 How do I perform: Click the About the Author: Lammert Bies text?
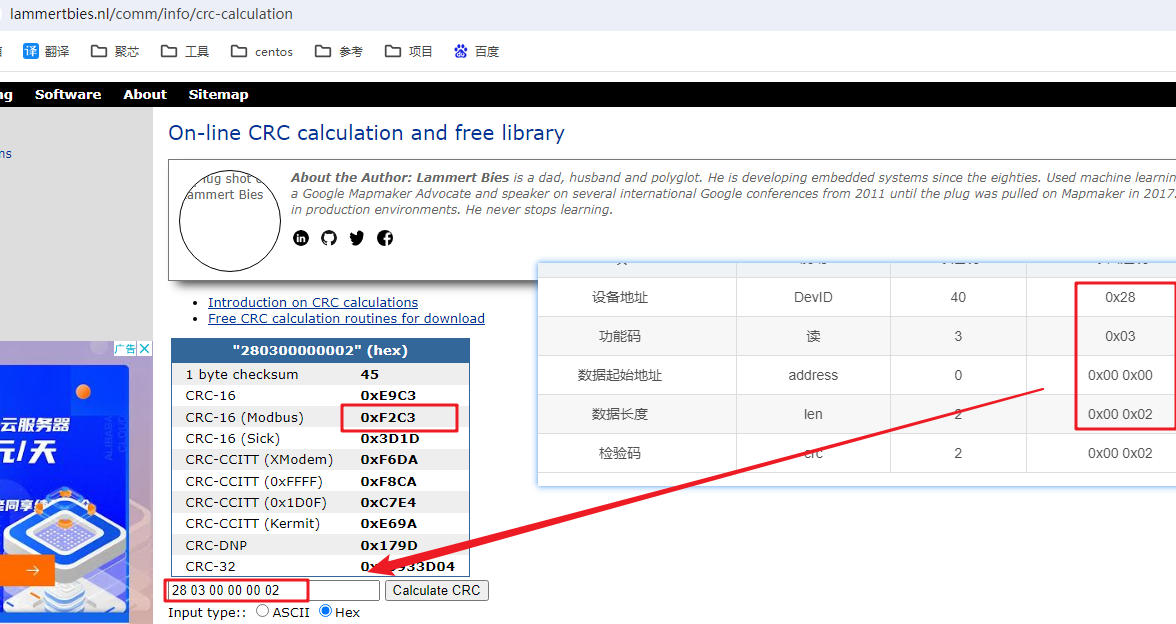coord(400,178)
